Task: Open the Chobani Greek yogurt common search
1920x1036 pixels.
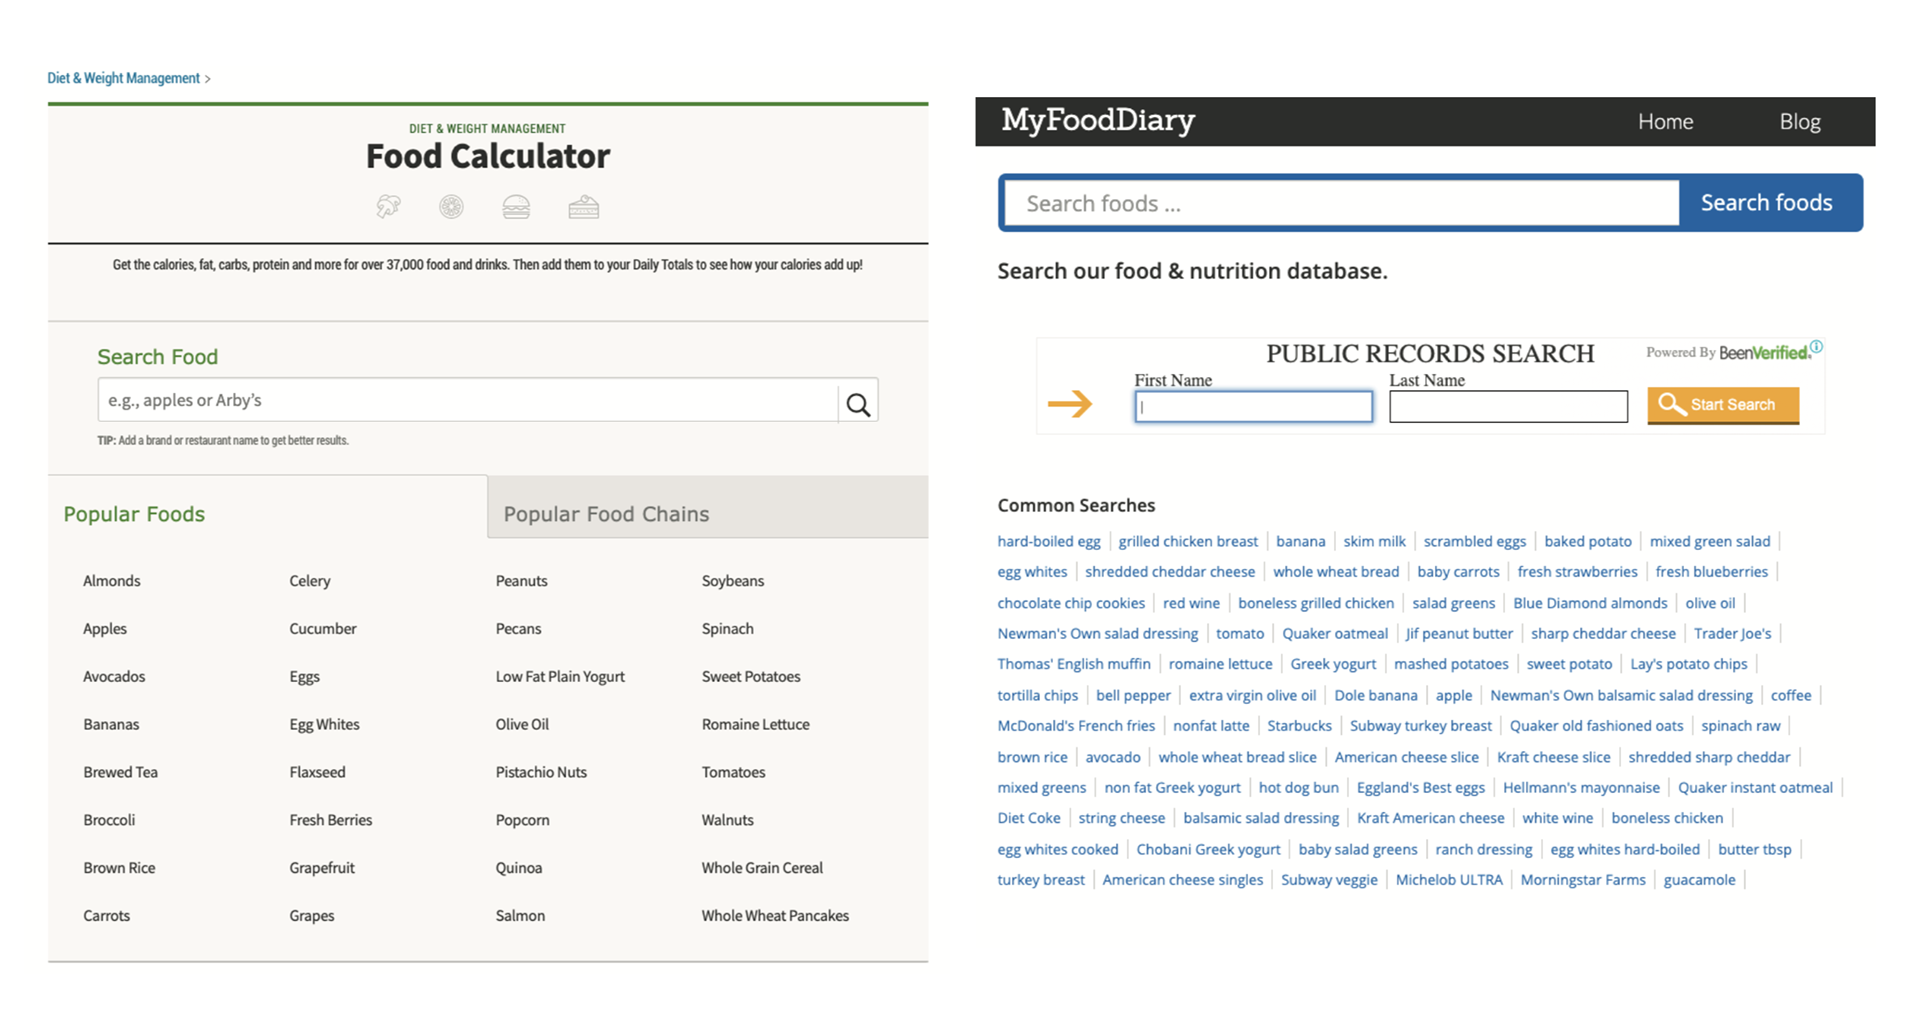Action: click(x=1208, y=849)
